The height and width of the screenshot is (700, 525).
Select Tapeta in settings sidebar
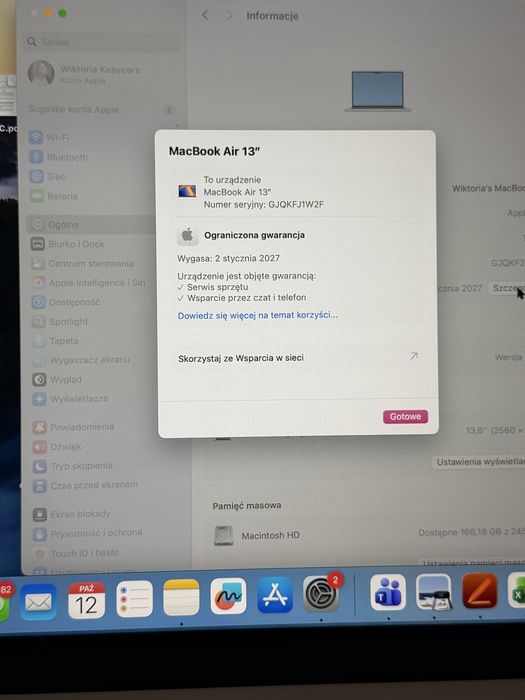pyautogui.click(x=55, y=341)
